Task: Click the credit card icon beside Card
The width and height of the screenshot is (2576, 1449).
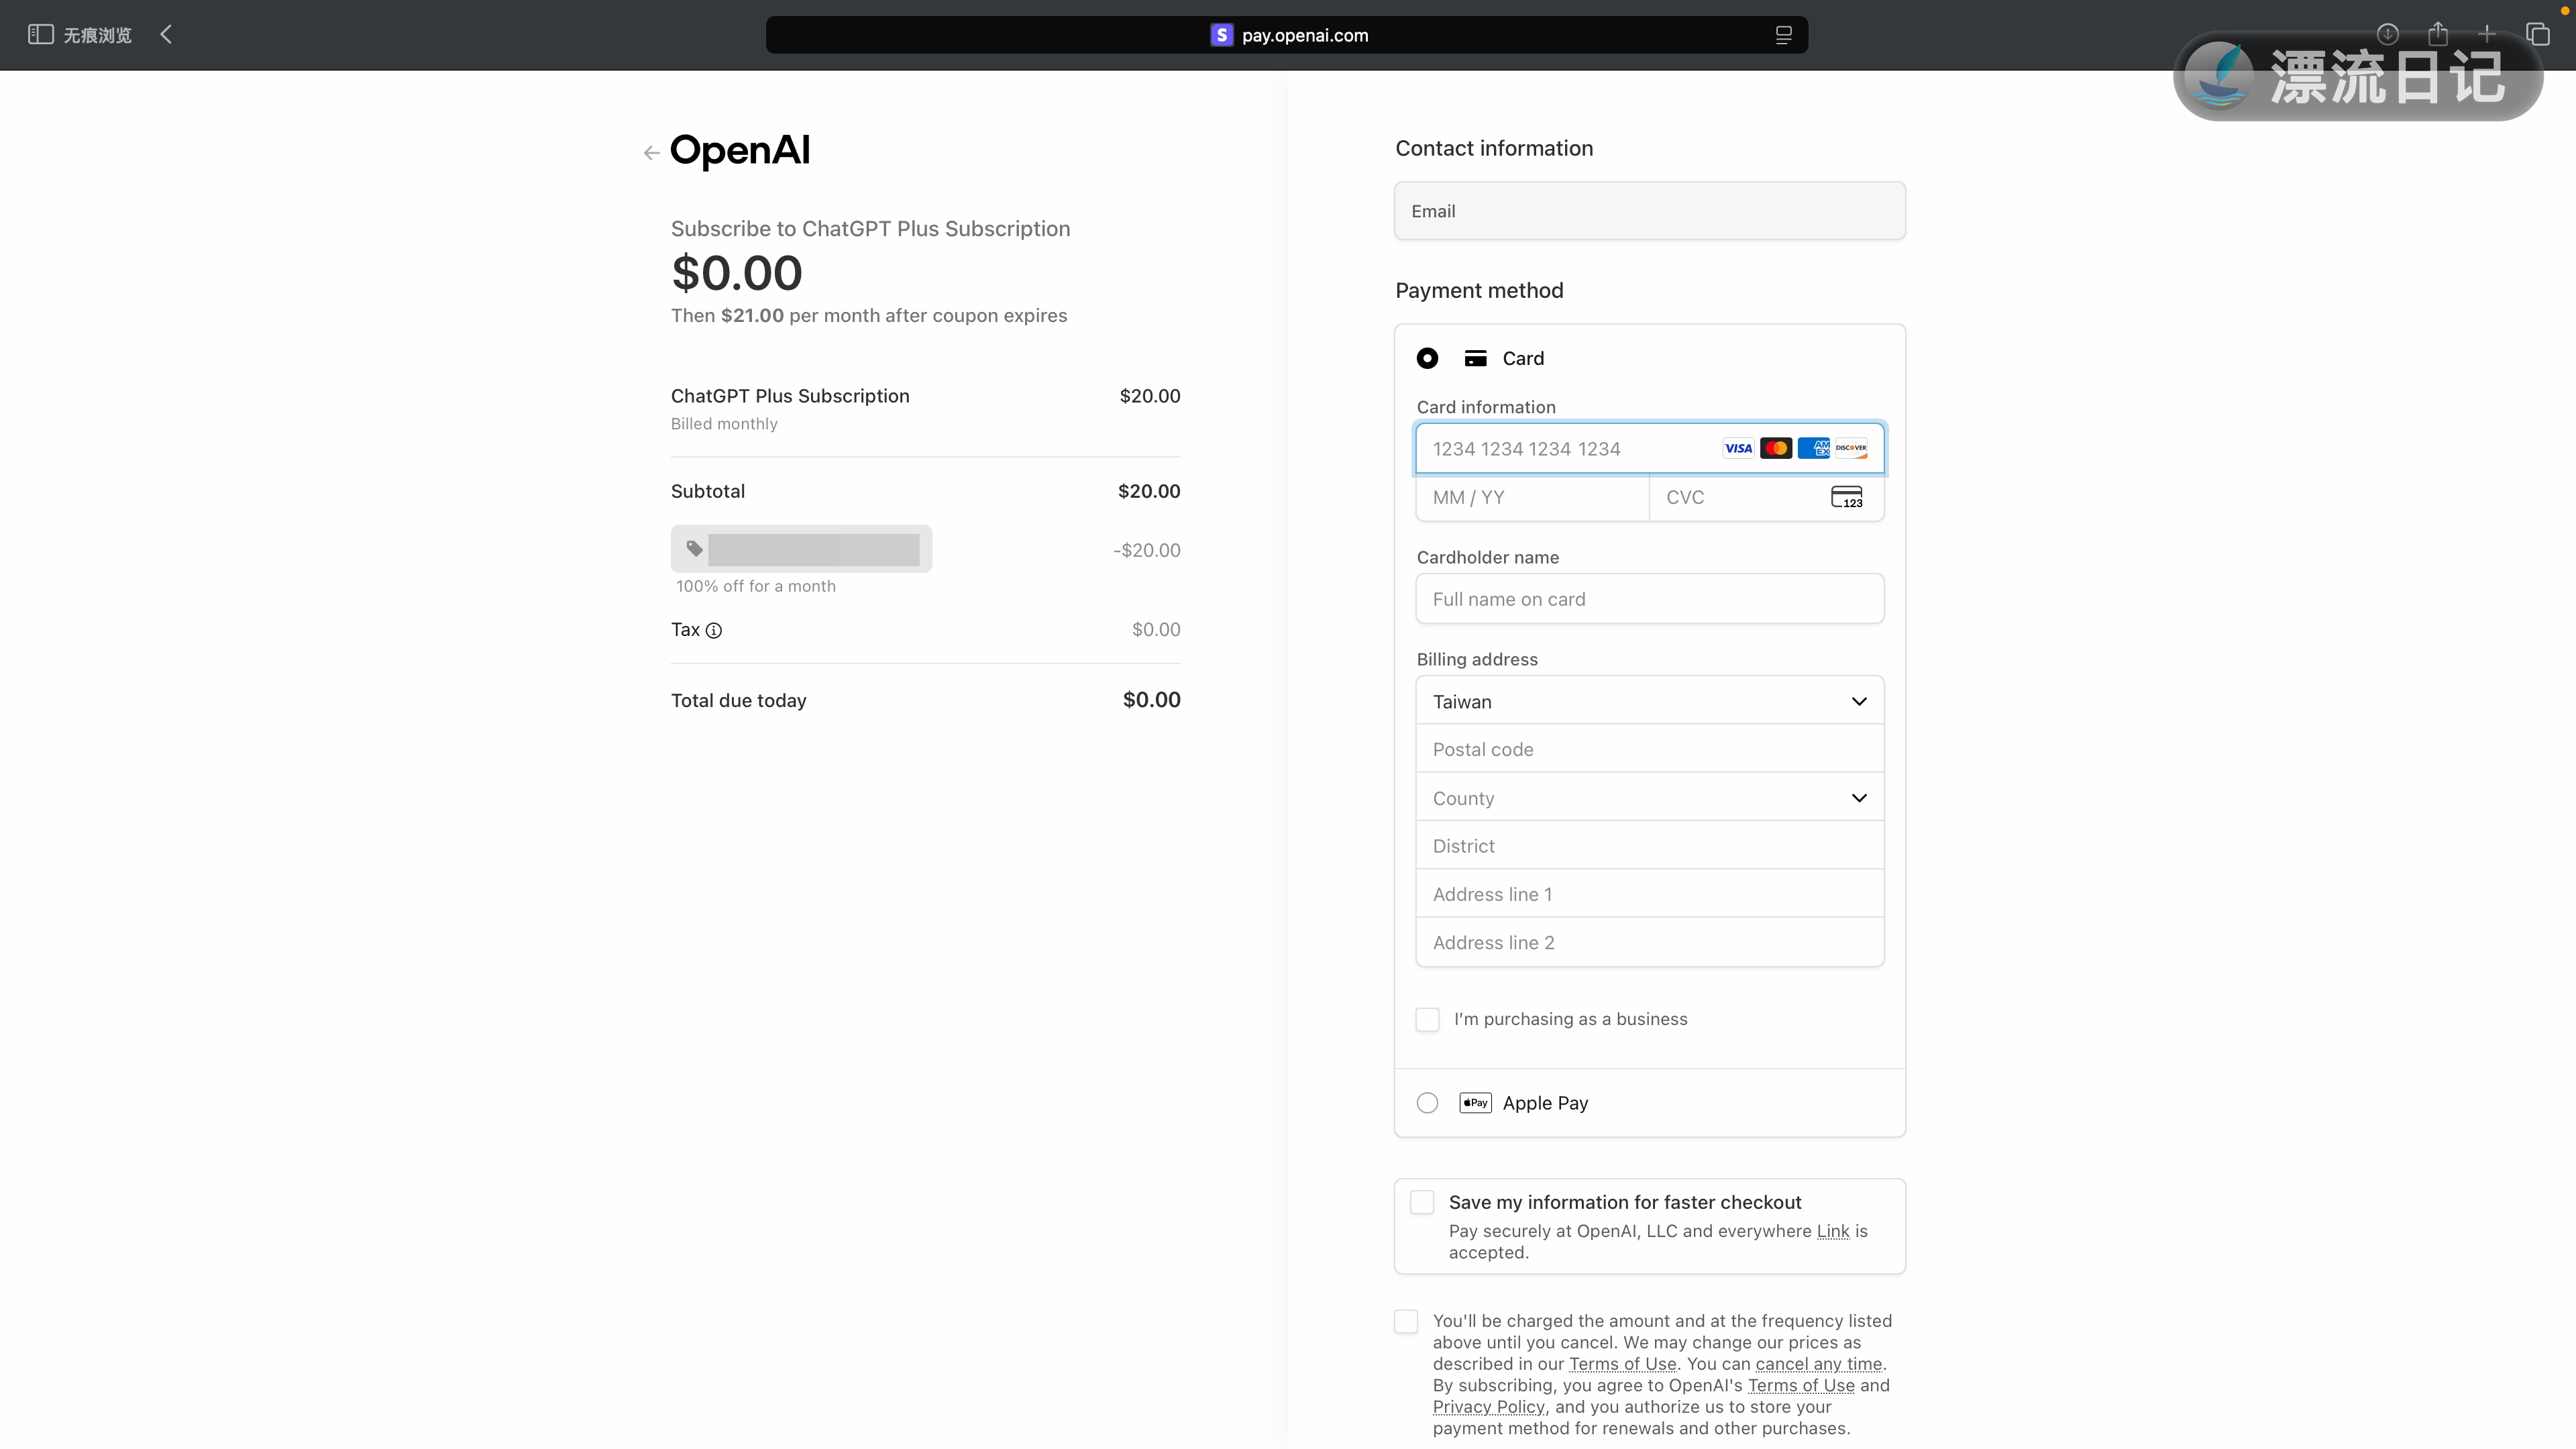Action: click(1475, 358)
